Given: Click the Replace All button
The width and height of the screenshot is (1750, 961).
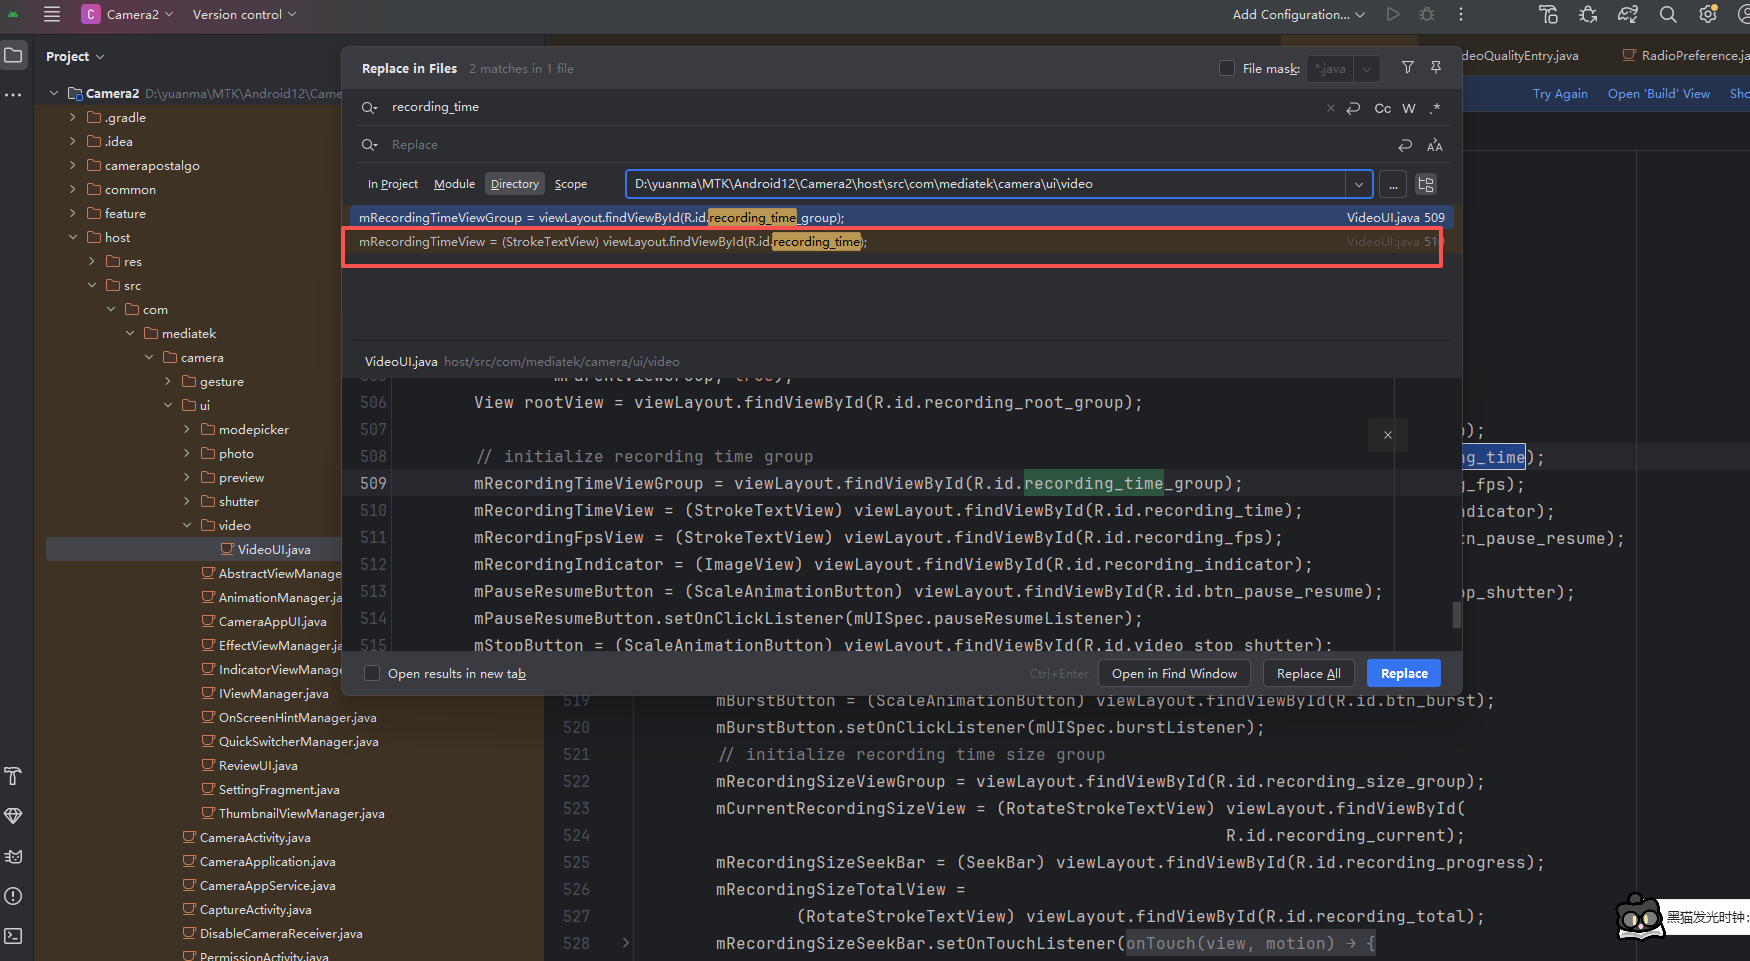Looking at the screenshot, I should point(1308,673).
